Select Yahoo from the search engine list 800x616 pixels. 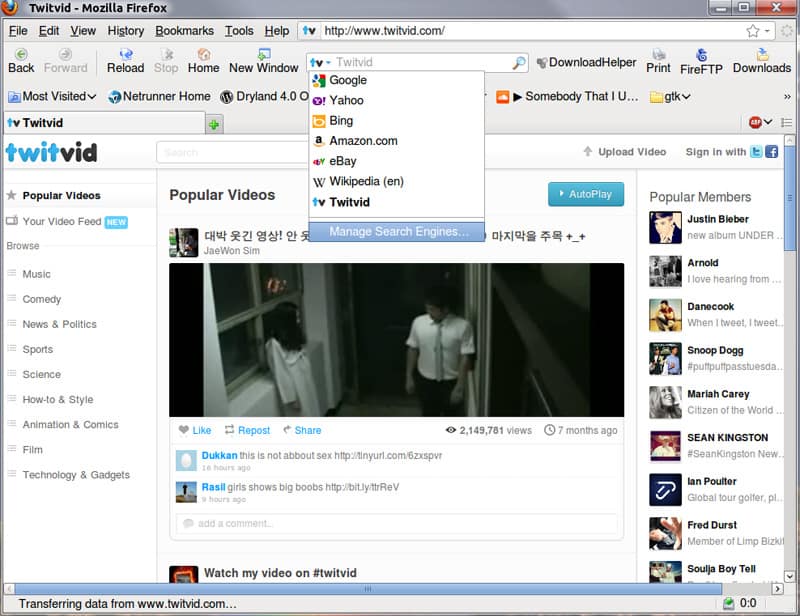pyautogui.click(x=396, y=101)
